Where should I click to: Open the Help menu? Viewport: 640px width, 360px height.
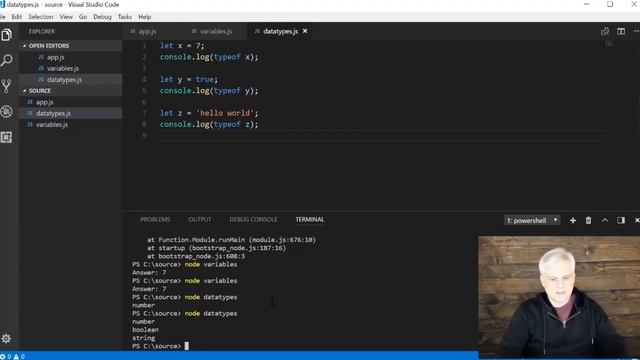(x=144, y=17)
